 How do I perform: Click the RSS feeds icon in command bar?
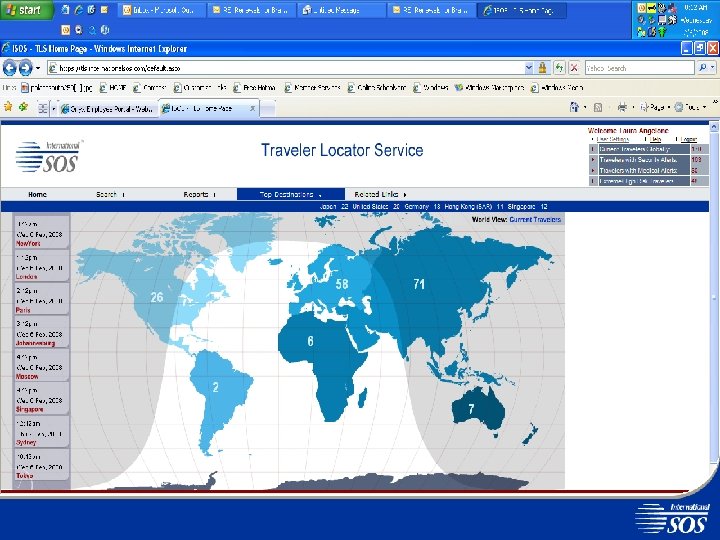click(598, 107)
